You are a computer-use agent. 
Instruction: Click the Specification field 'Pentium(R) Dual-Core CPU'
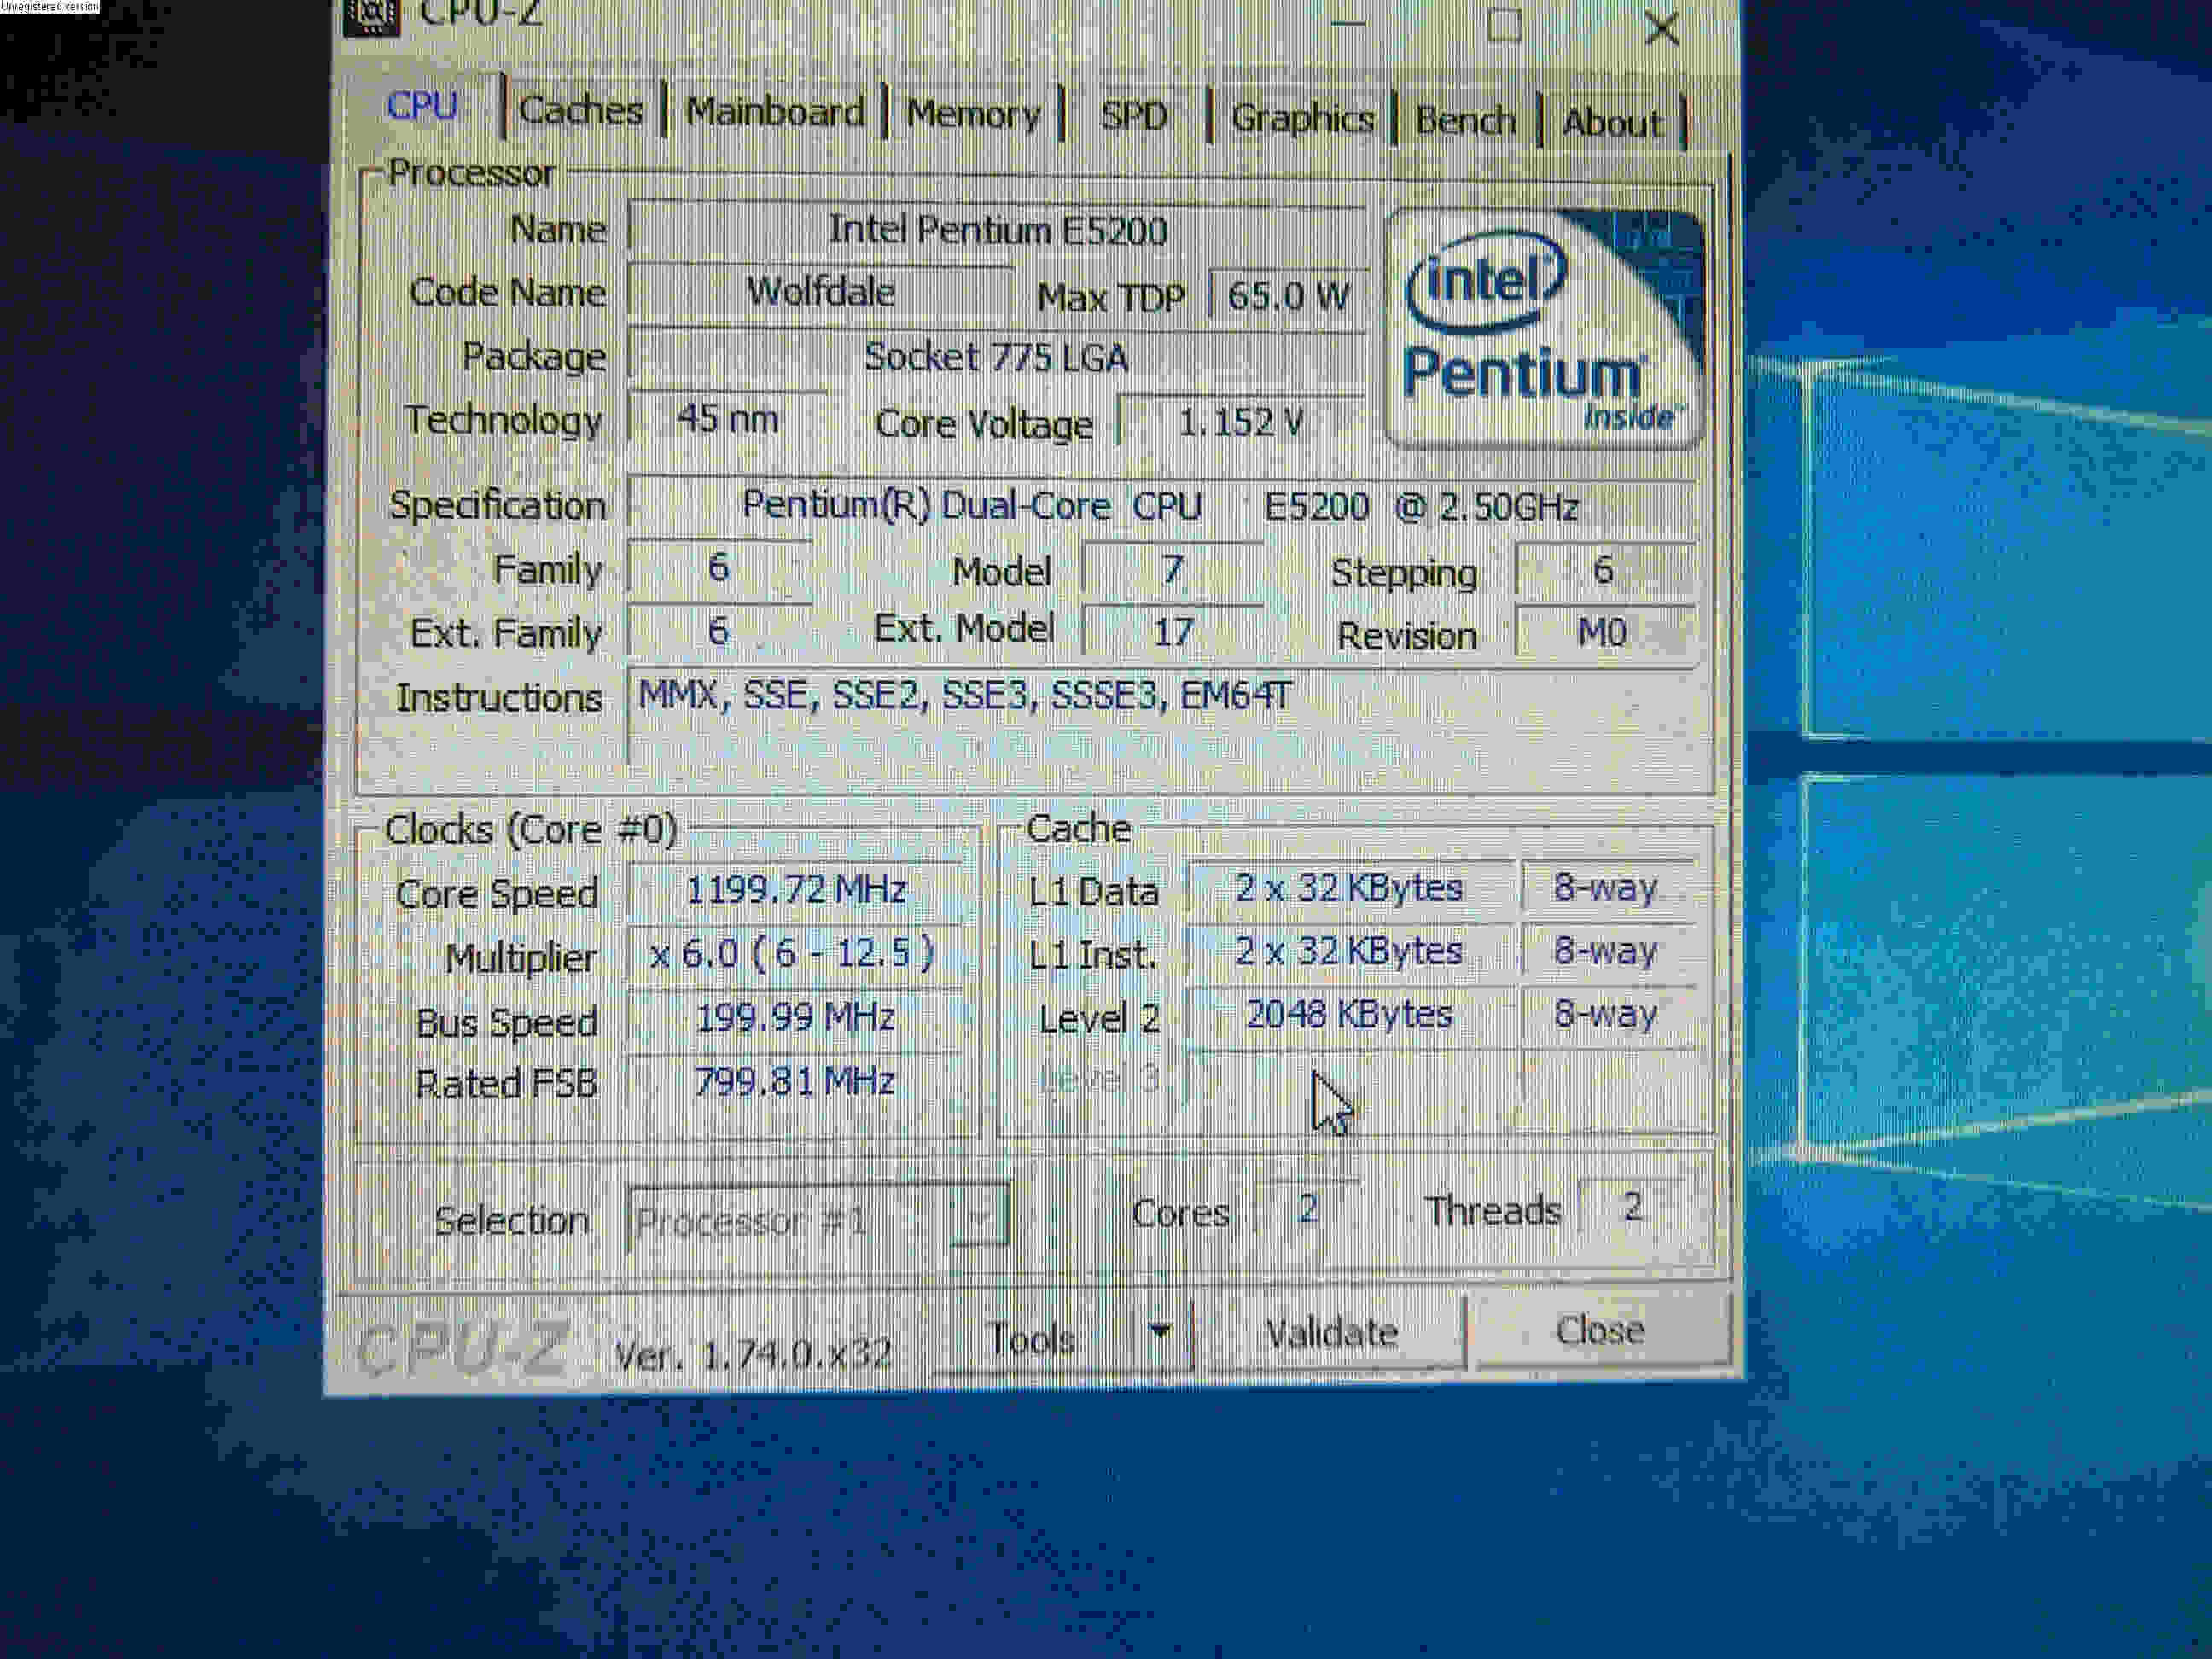[x=1162, y=506]
